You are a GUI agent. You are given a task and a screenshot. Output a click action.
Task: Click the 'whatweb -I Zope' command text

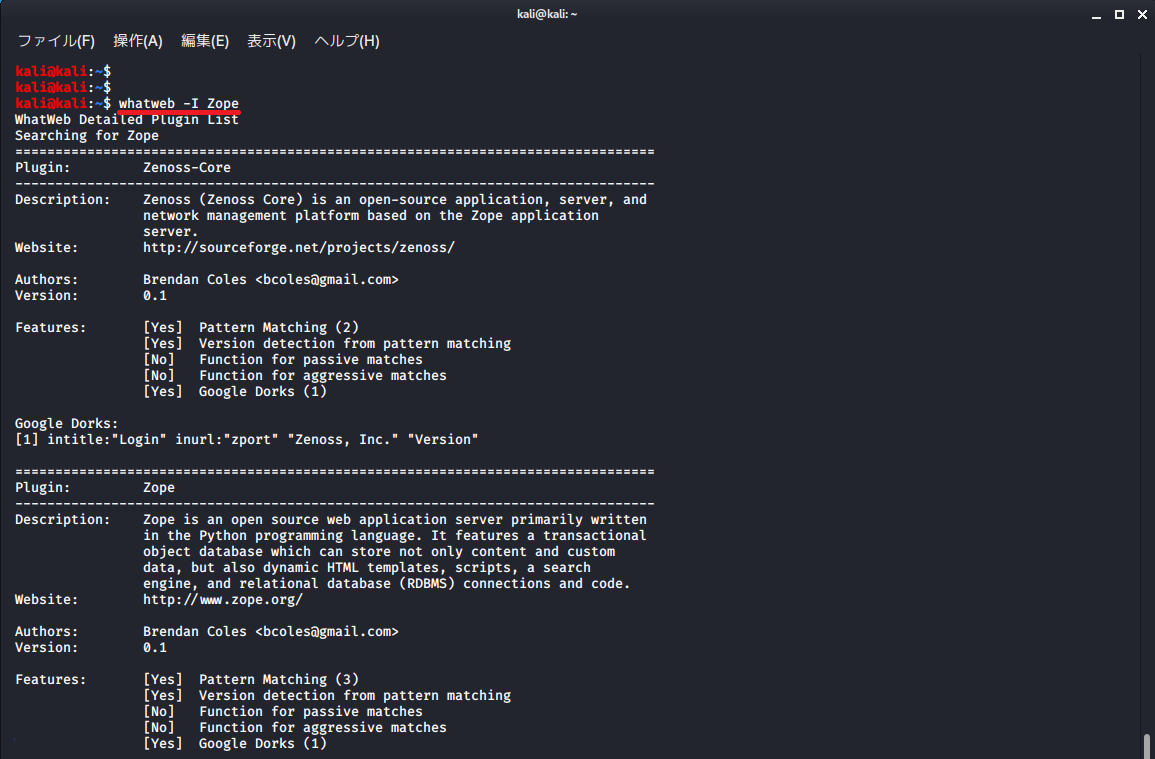(x=179, y=103)
